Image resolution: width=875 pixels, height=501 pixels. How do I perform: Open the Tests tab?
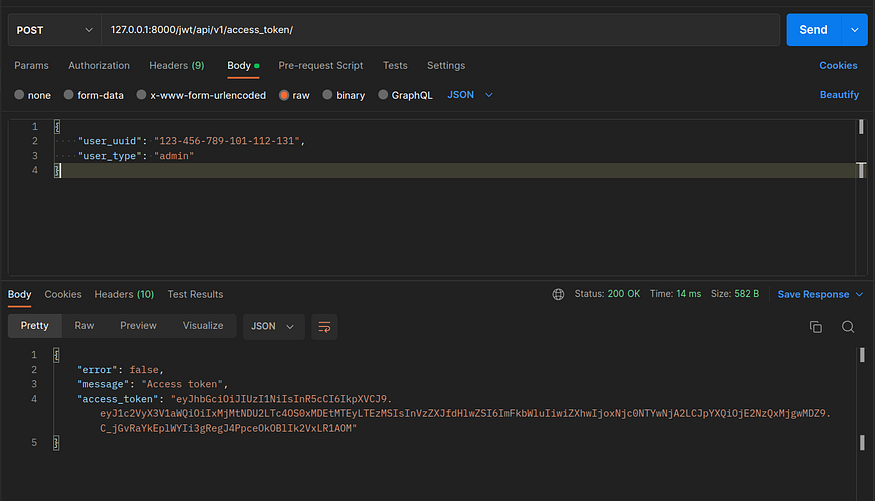pyautogui.click(x=395, y=66)
